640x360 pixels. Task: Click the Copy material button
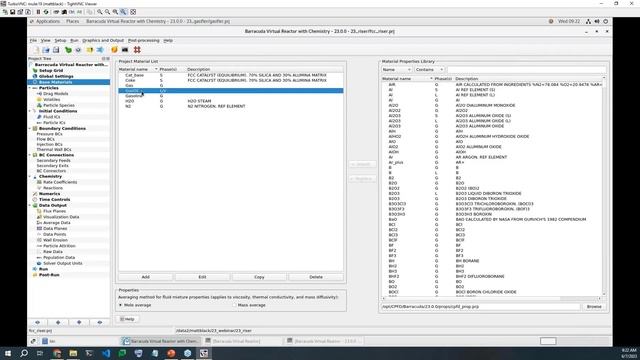(259, 277)
